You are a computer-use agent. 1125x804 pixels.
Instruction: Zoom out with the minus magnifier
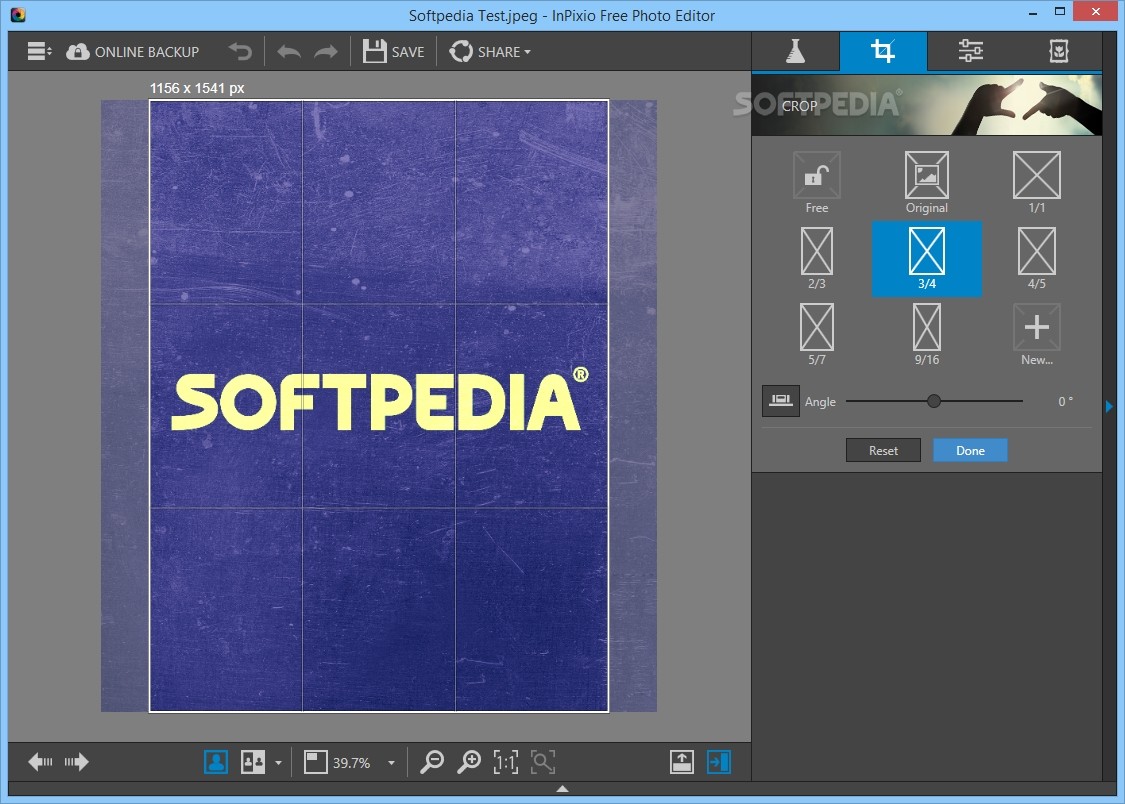pyautogui.click(x=431, y=762)
